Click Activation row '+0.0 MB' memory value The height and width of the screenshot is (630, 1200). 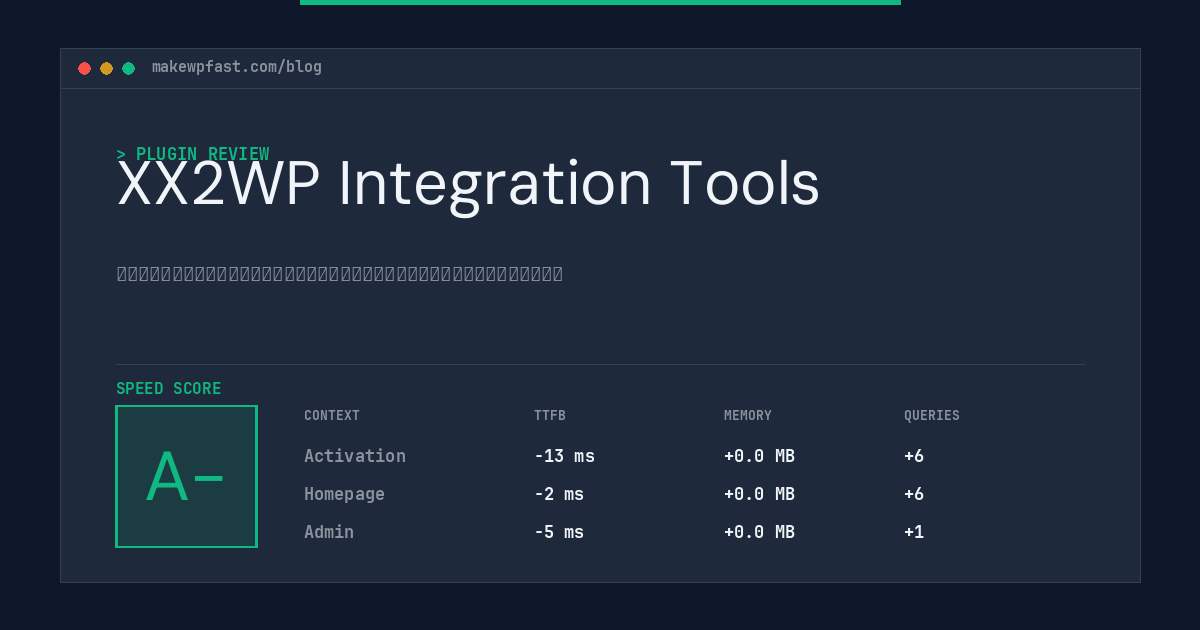pyautogui.click(x=759, y=456)
